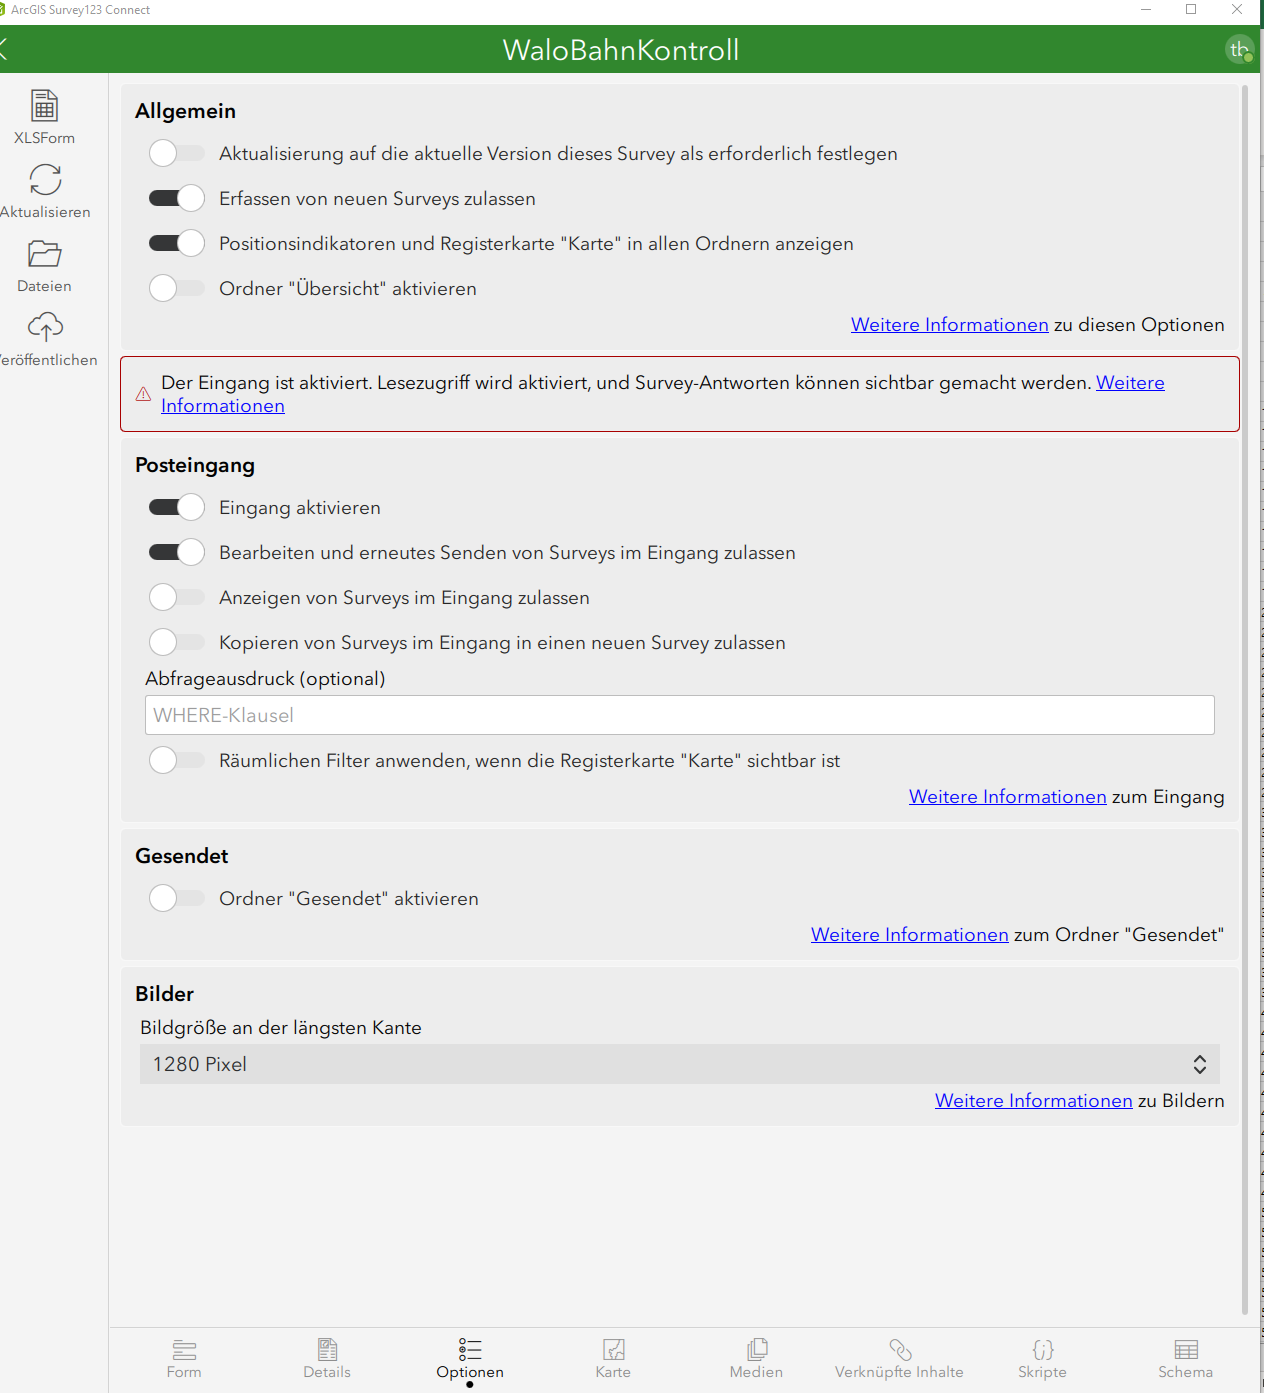Select the Optionen tab
Image resolution: width=1264 pixels, height=1393 pixels.
pyautogui.click(x=470, y=1359)
